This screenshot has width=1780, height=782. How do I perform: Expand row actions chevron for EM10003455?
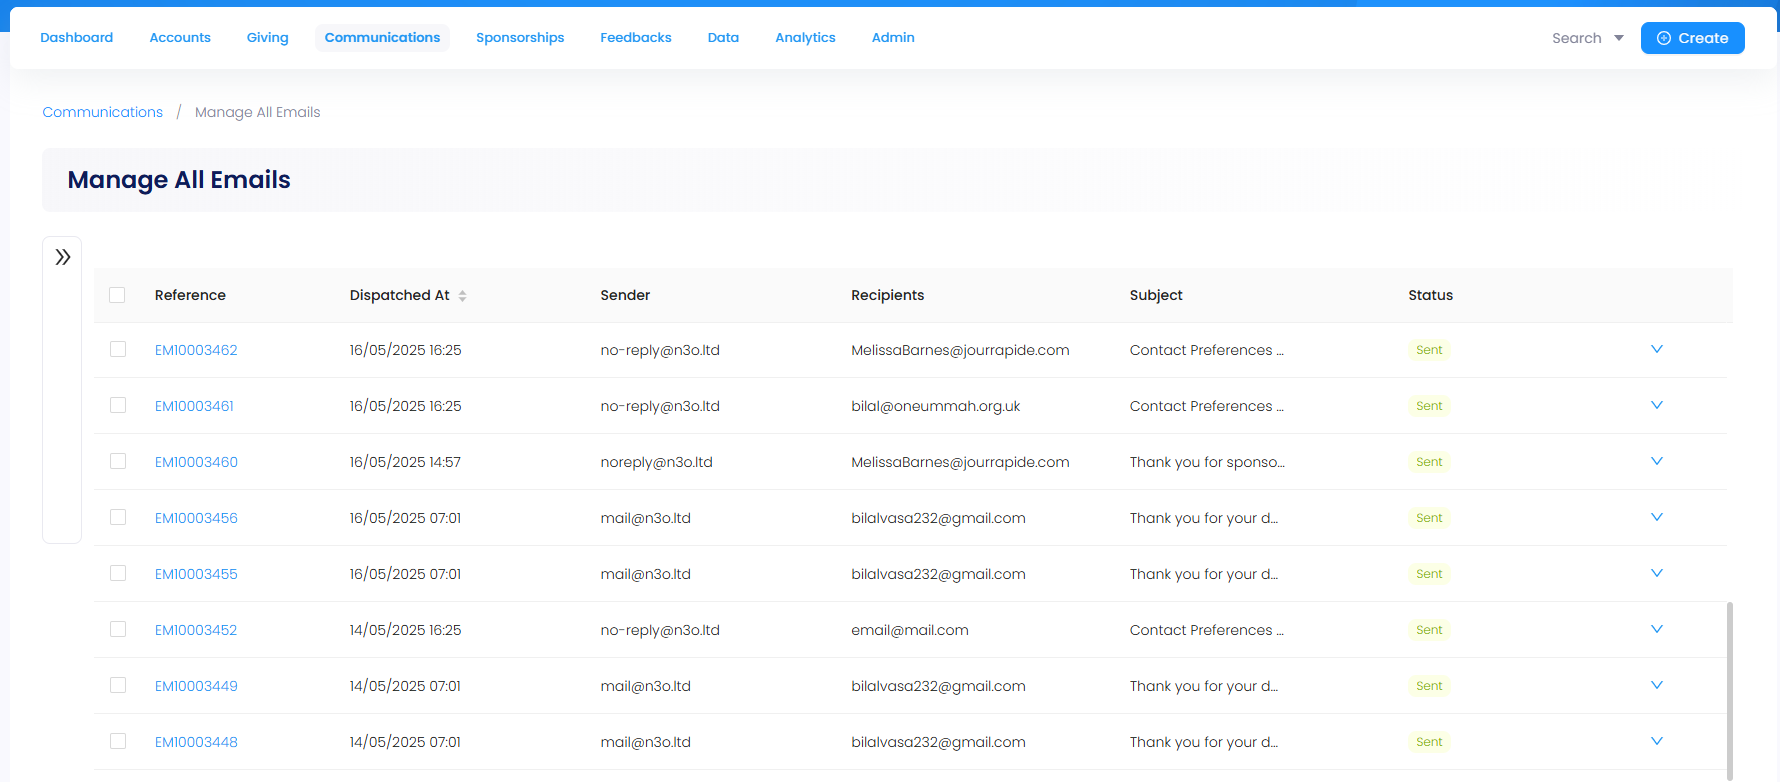coord(1657,573)
